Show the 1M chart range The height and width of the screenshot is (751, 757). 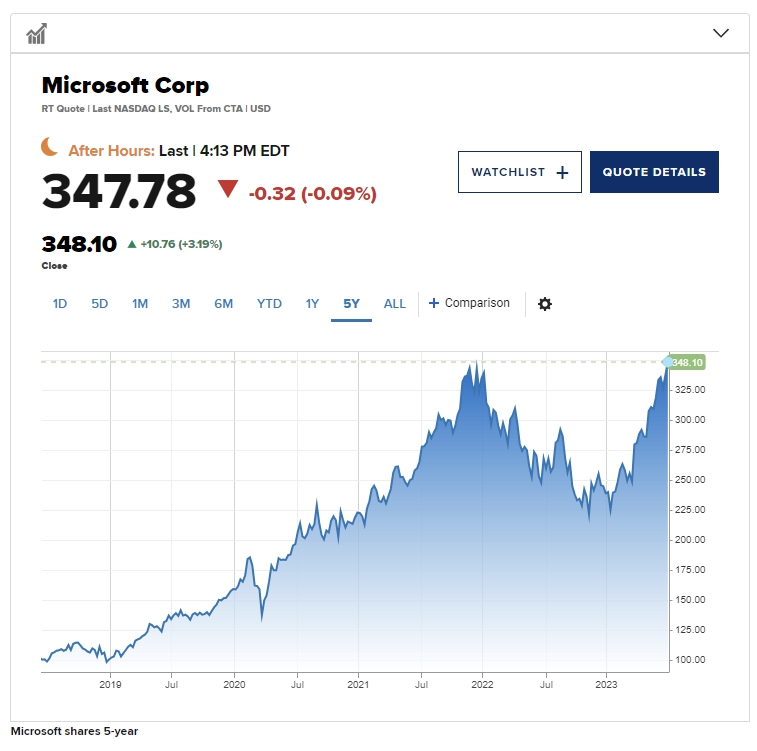140,304
